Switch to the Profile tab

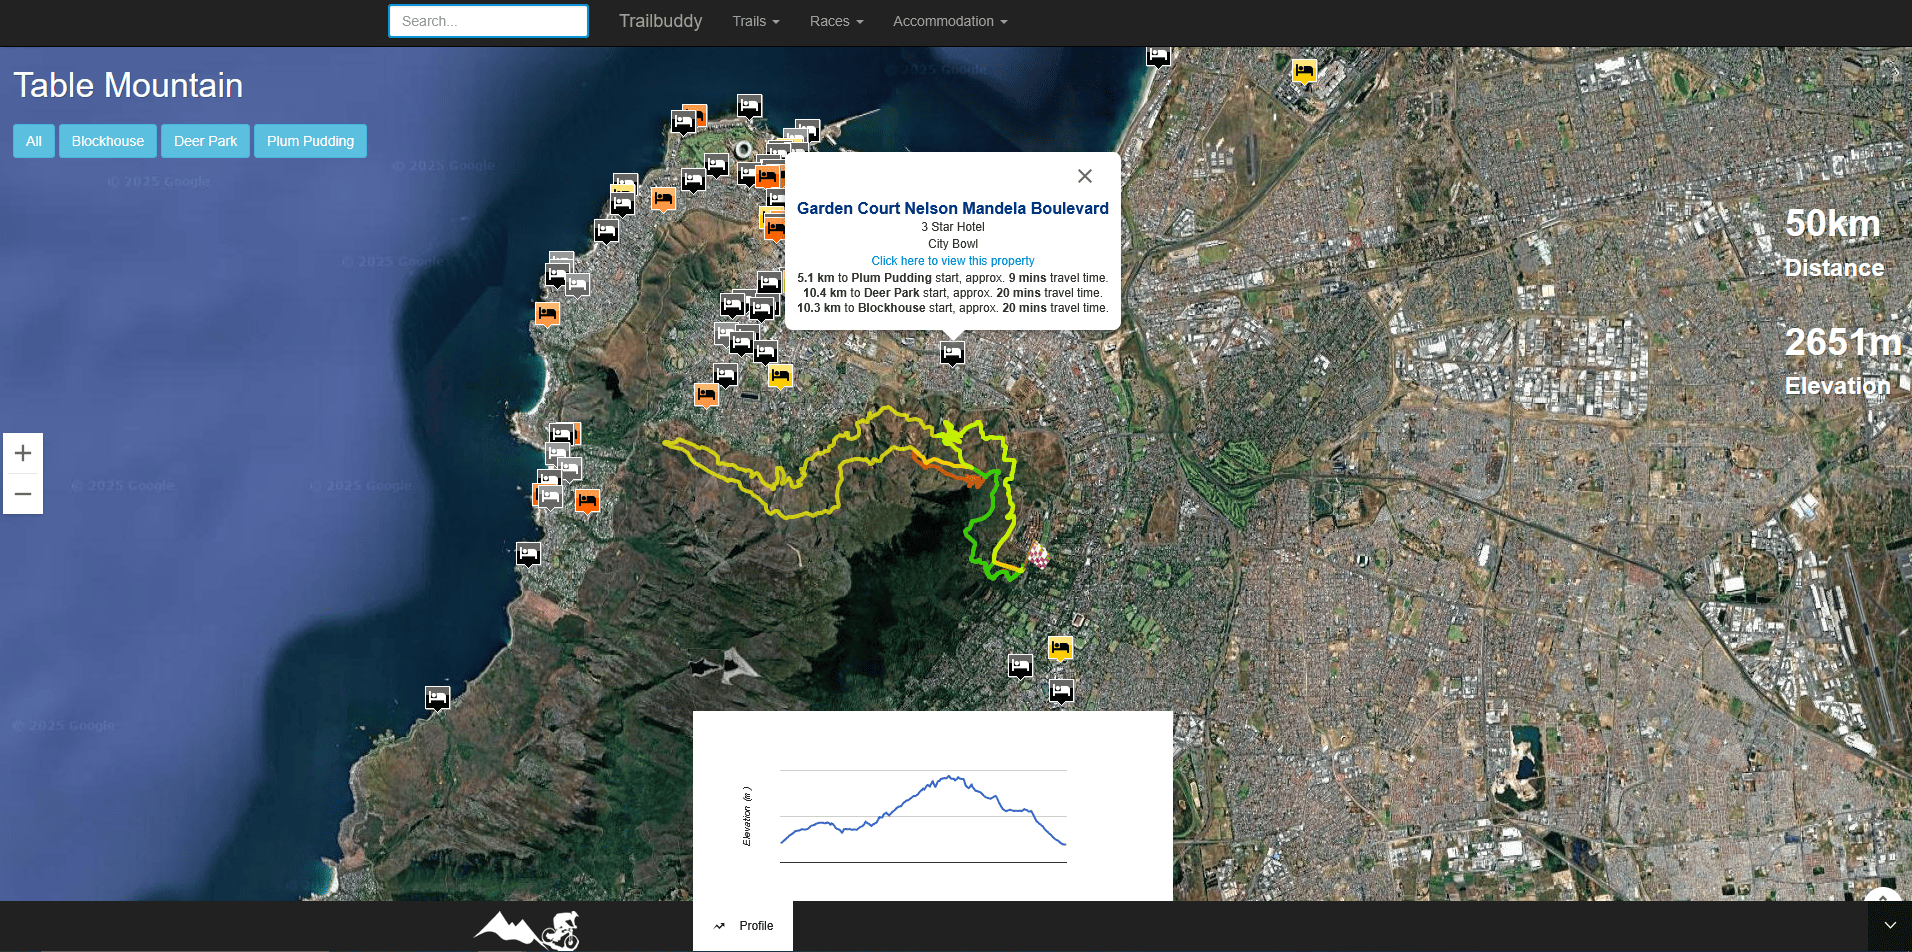point(743,926)
